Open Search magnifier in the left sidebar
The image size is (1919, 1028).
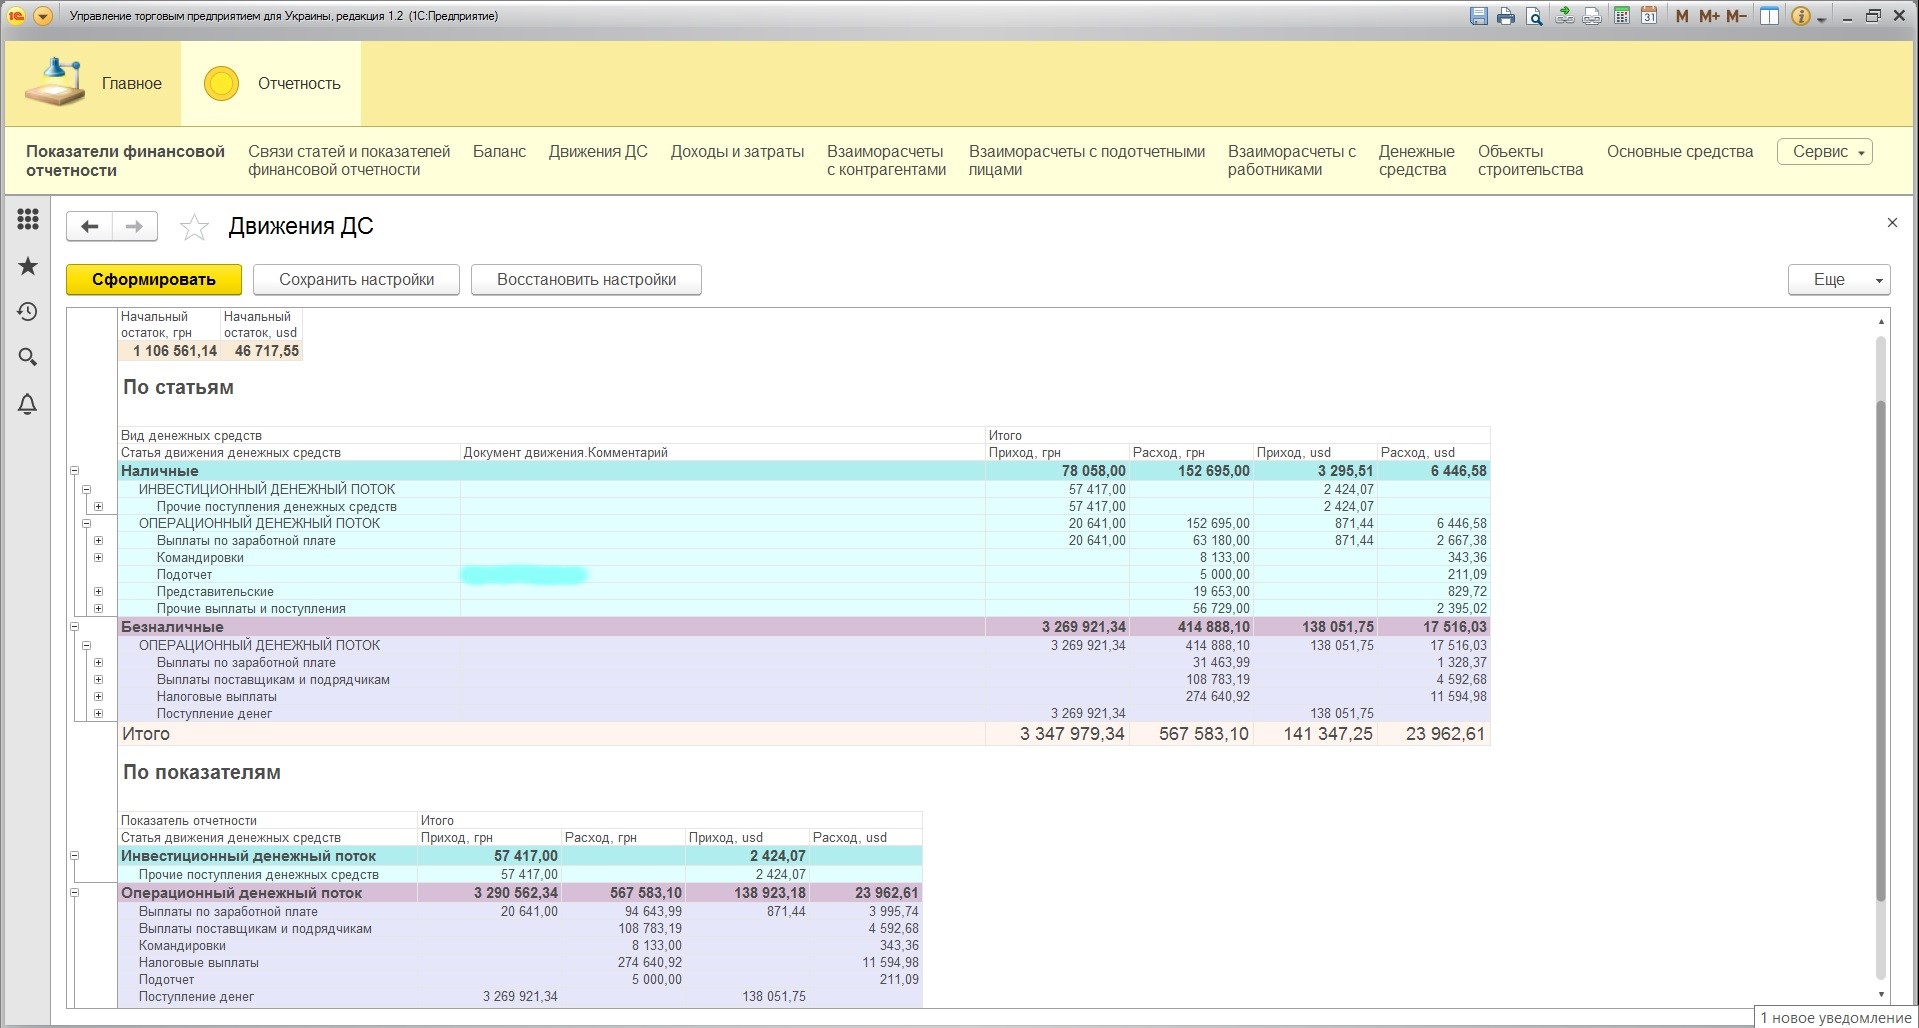[x=28, y=357]
